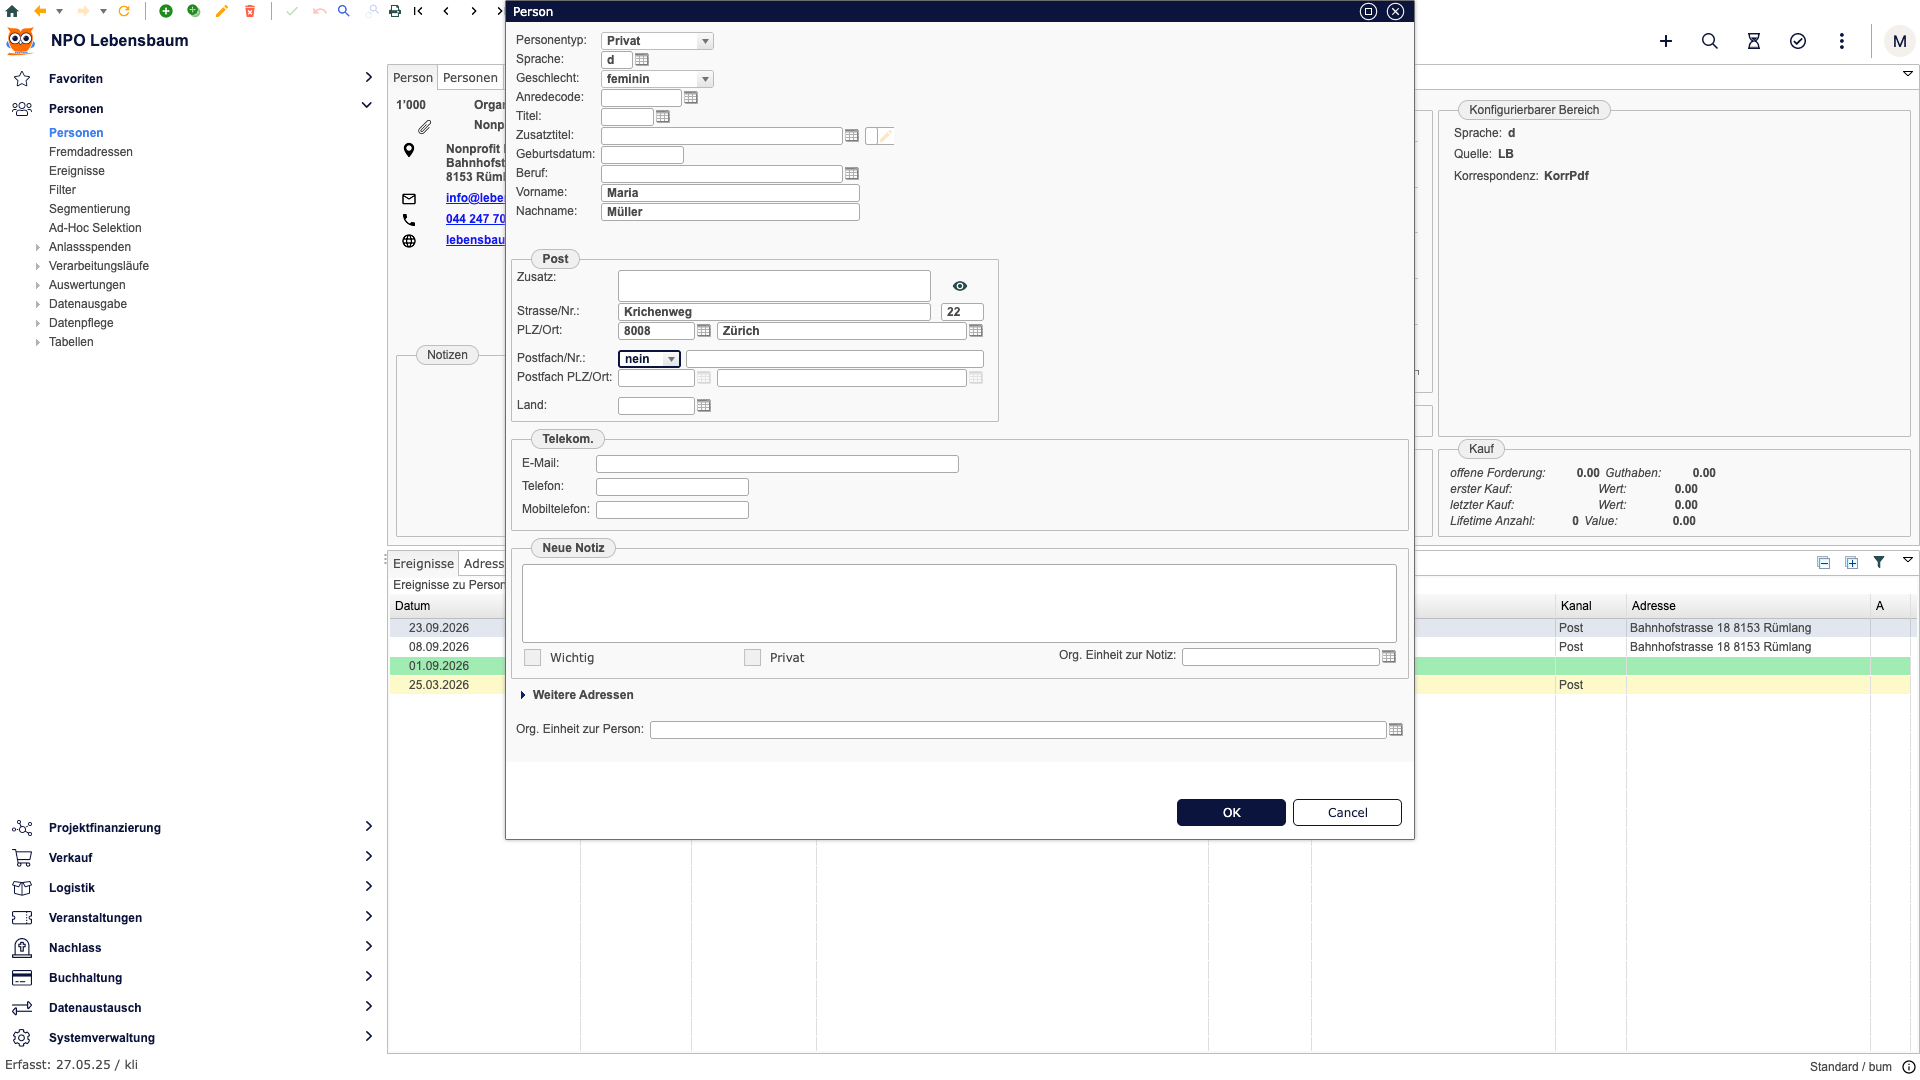Click the user avatar M button
This screenshot has width=1920, height=1080.
click(1899, 41)
